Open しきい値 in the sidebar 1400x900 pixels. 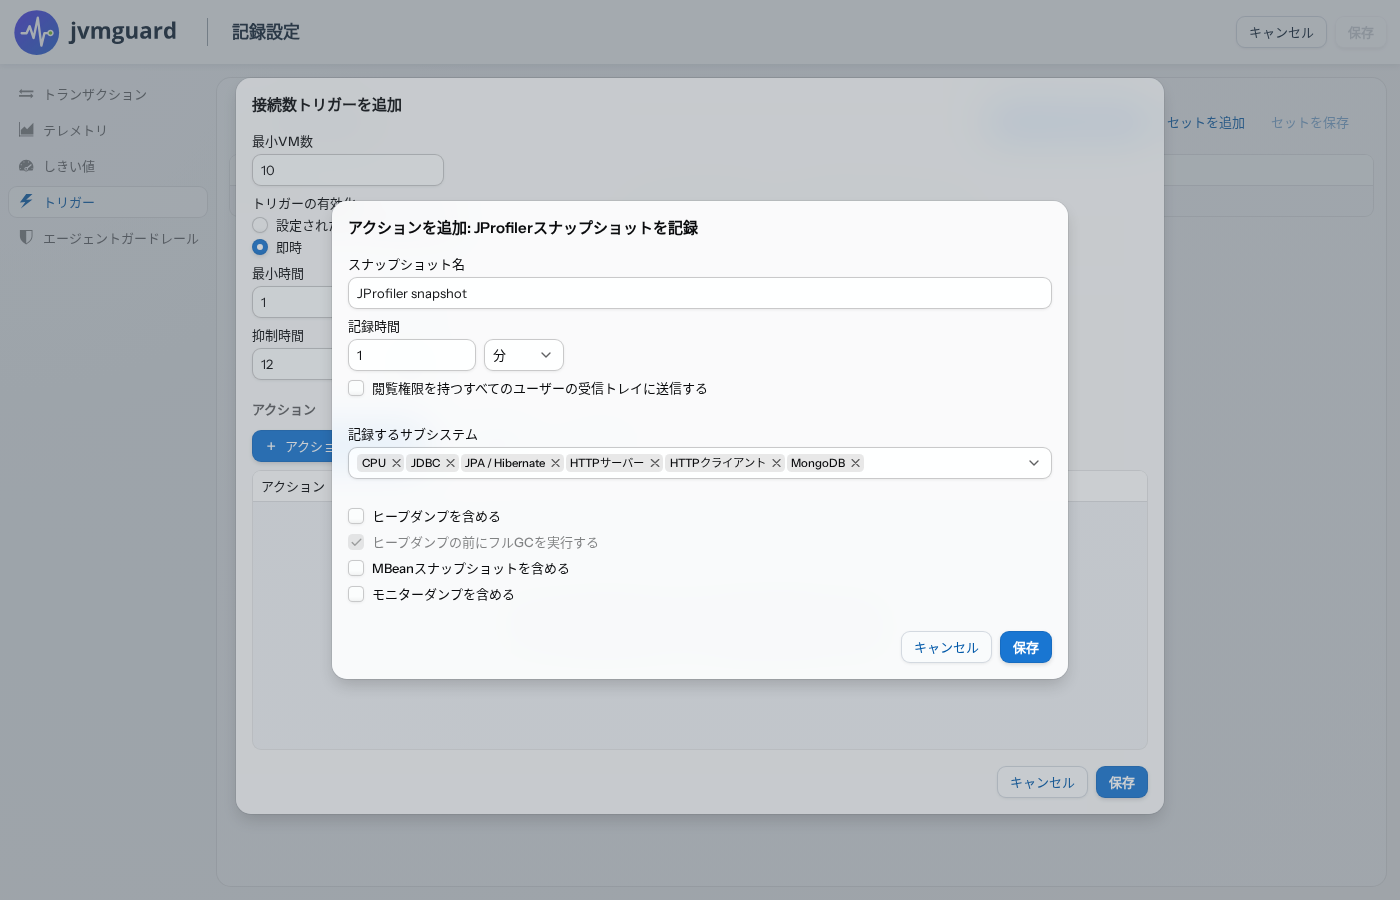pos(108,166)
